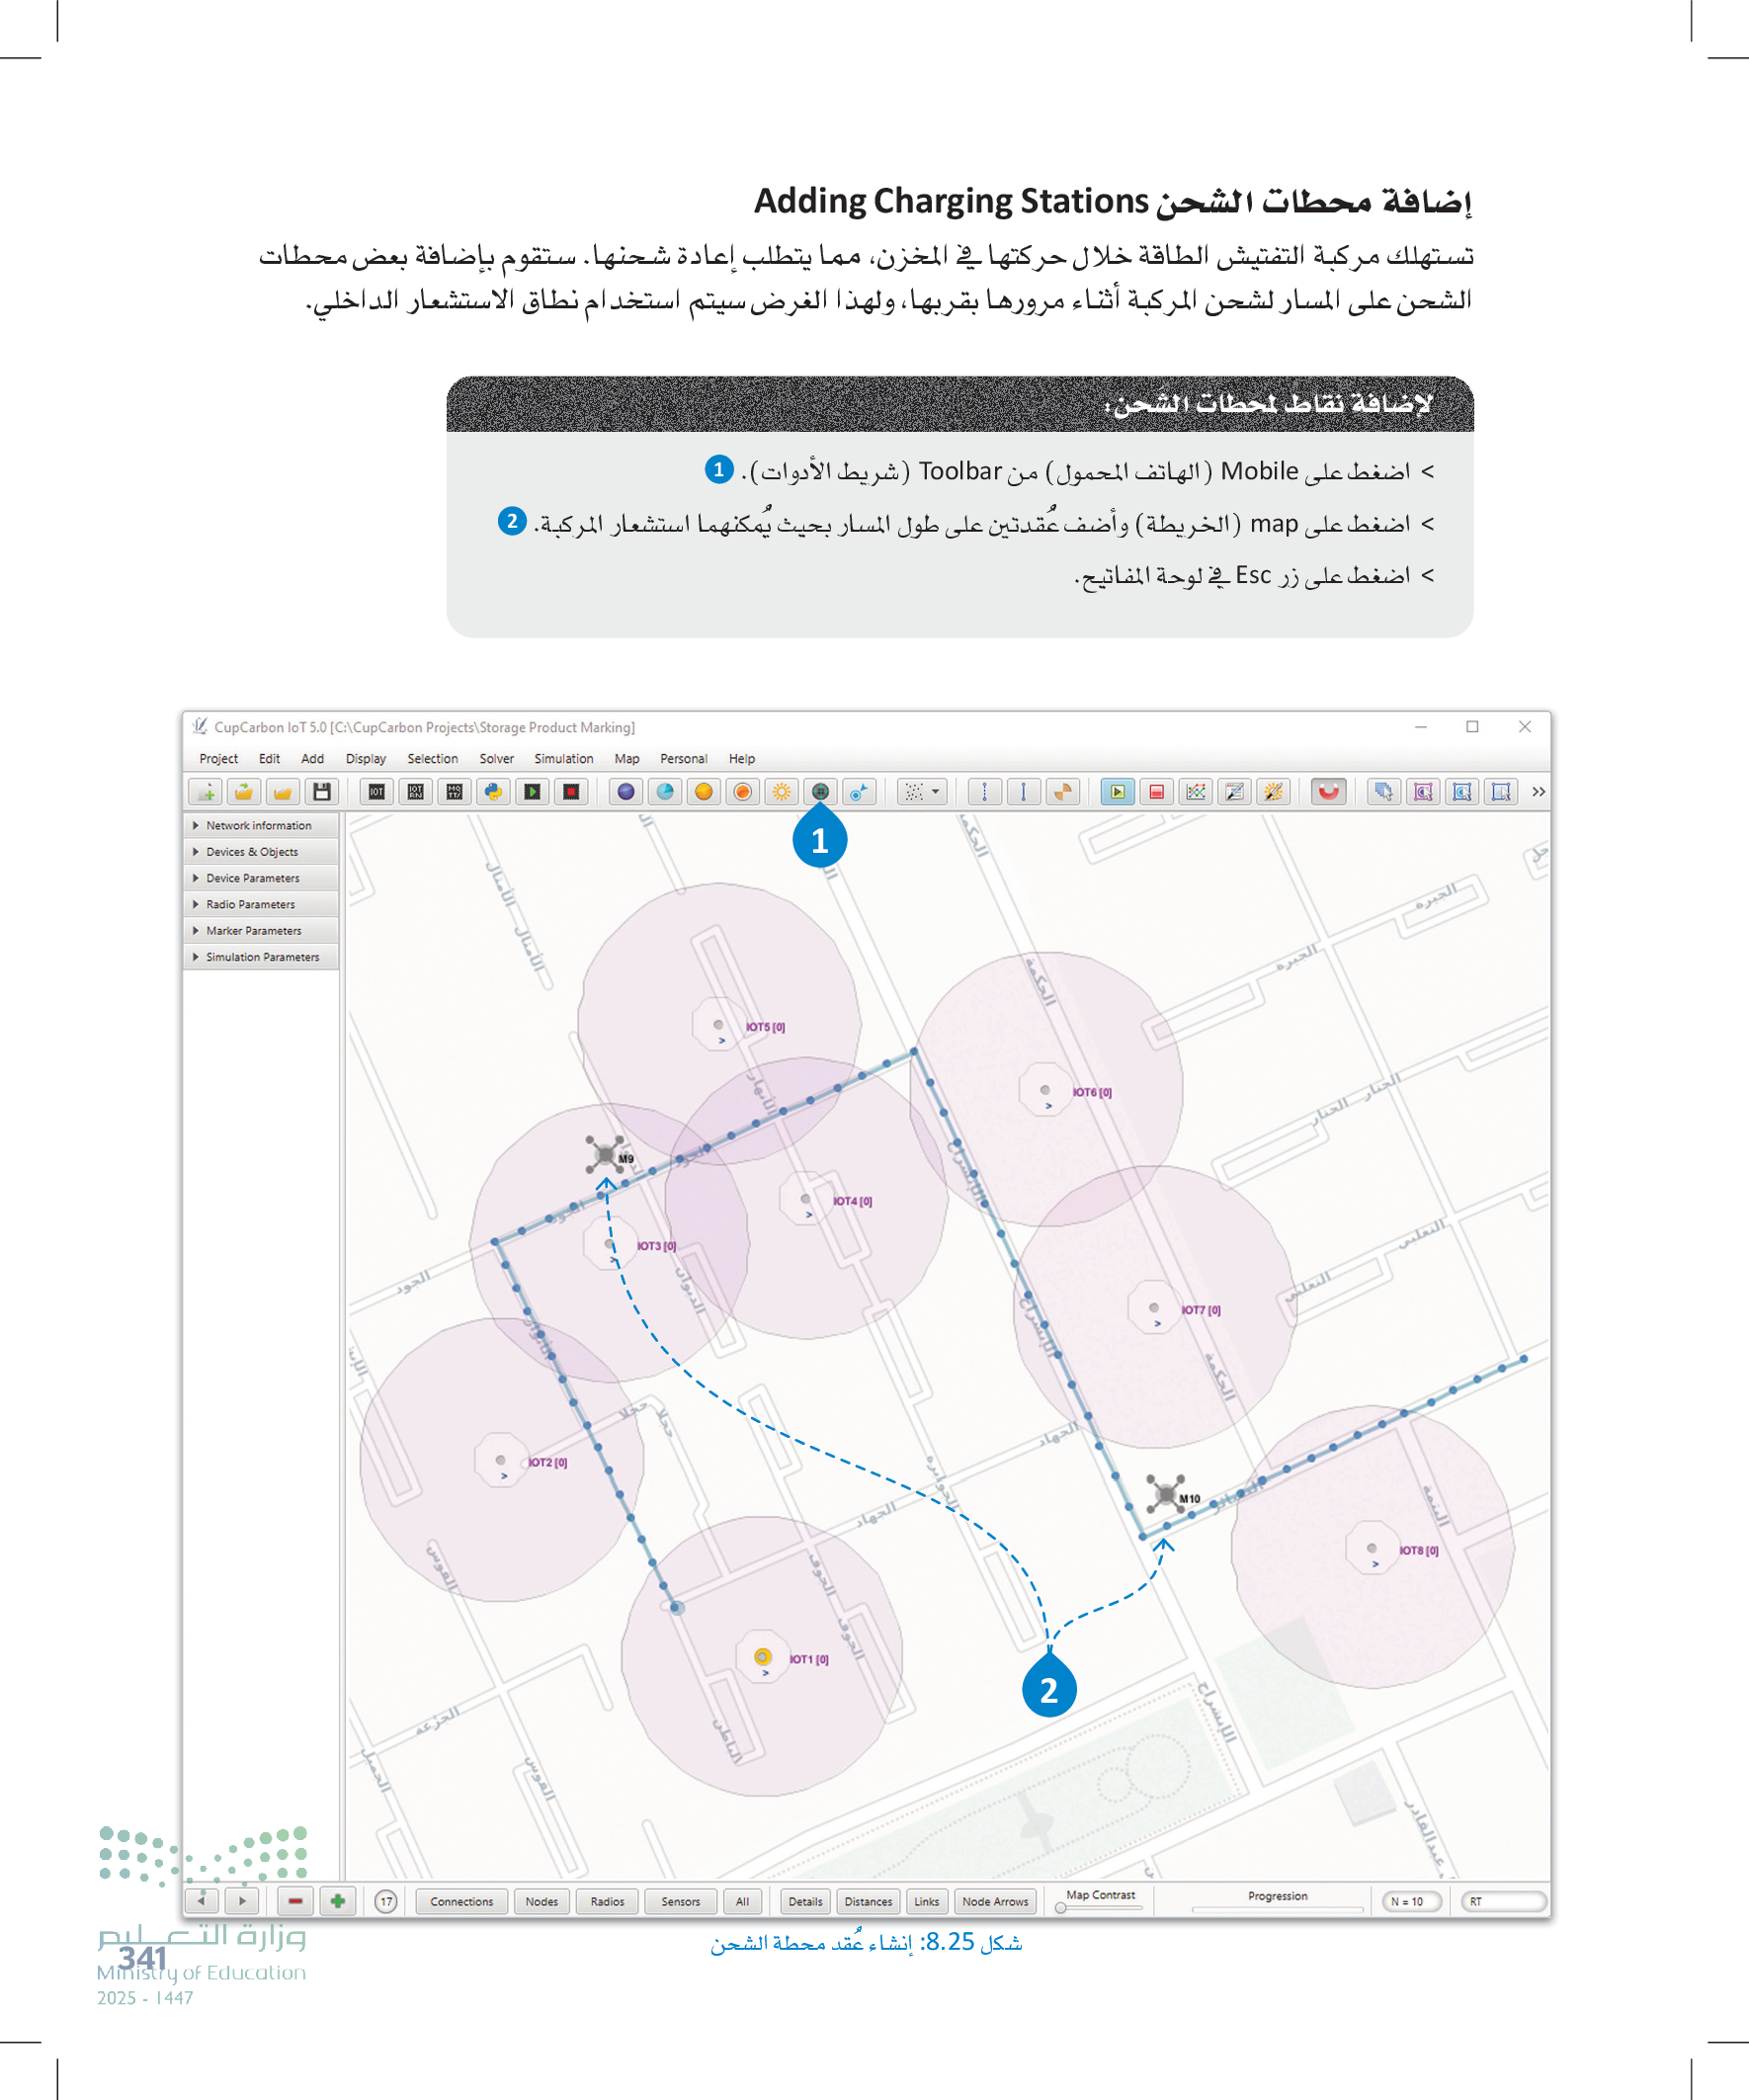Viewport: 1749px width, 2100px height.
Task: Expand the Network information panel
Action: click(x=259, y=826)
